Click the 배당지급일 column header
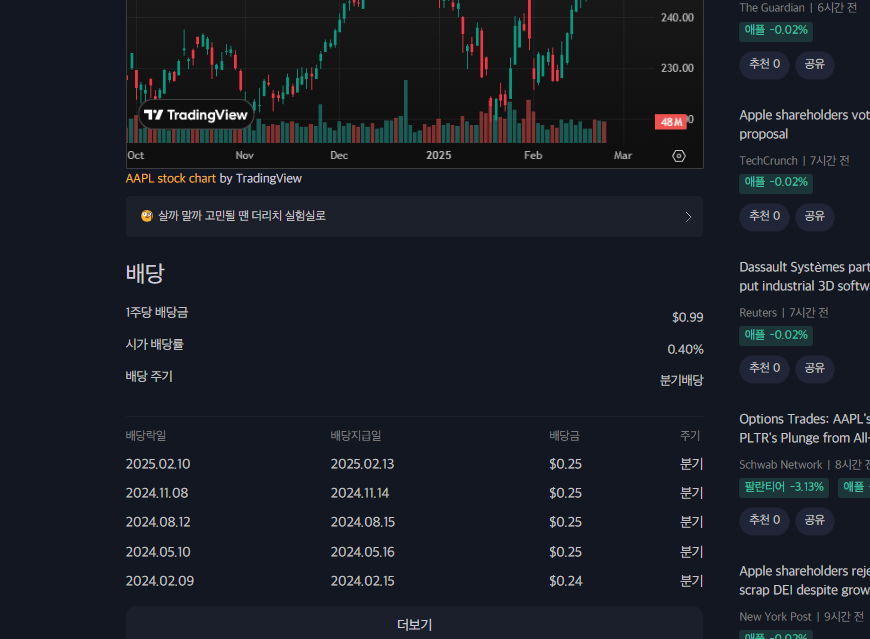Image resolution: width=870 pixels, height=639 pixels. (x=356, y=435)
